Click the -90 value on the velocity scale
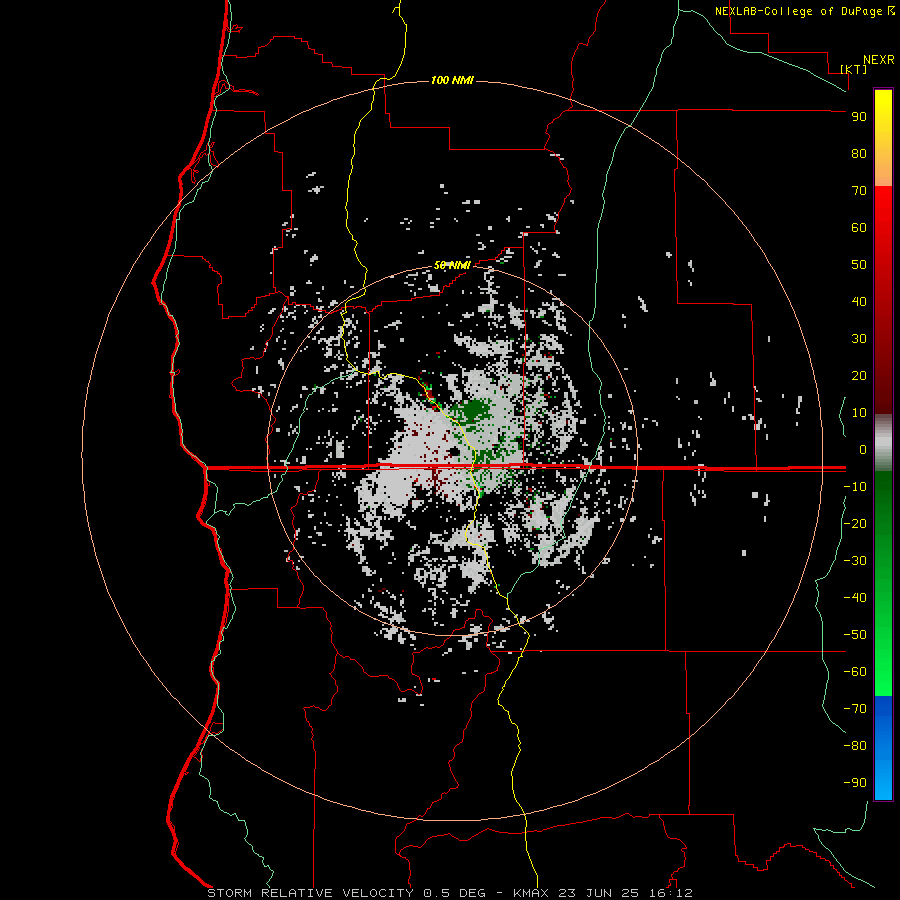This screenshot has height=900, width=900. pyautogui.click(x=855, y=782)
